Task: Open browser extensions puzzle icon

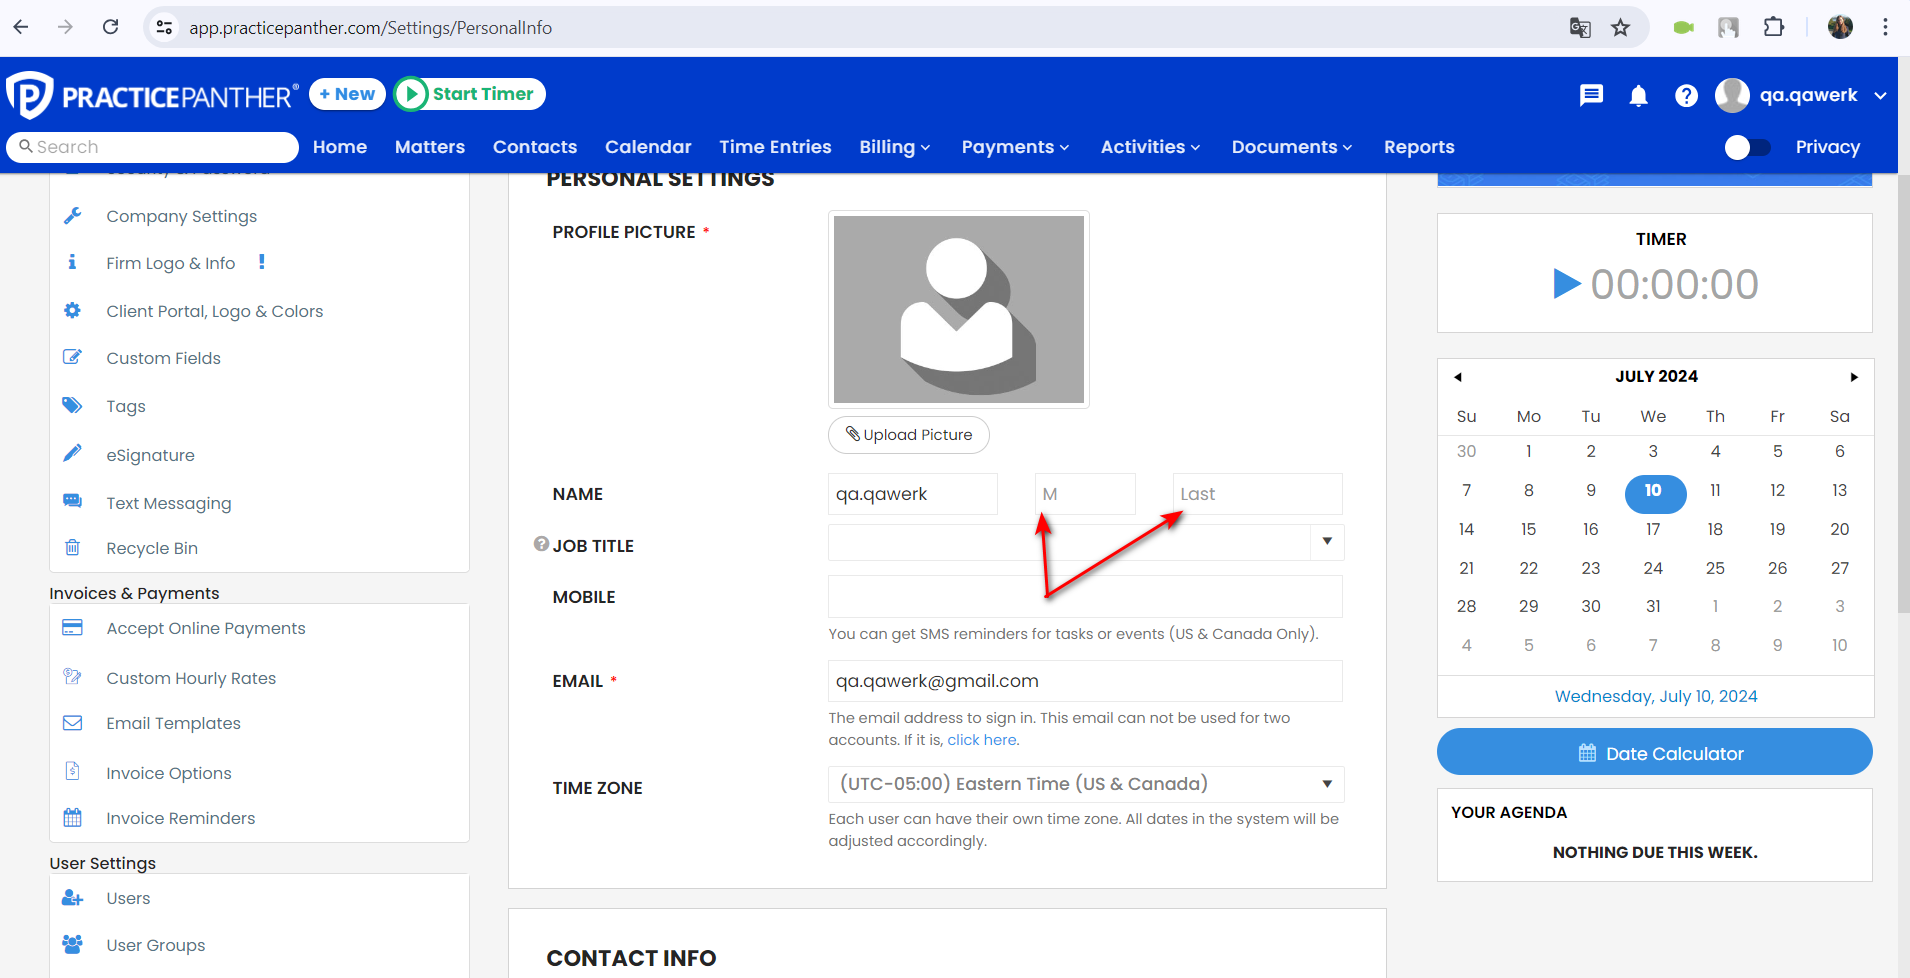Action: pyautogui.click(x=1774, y=28)
